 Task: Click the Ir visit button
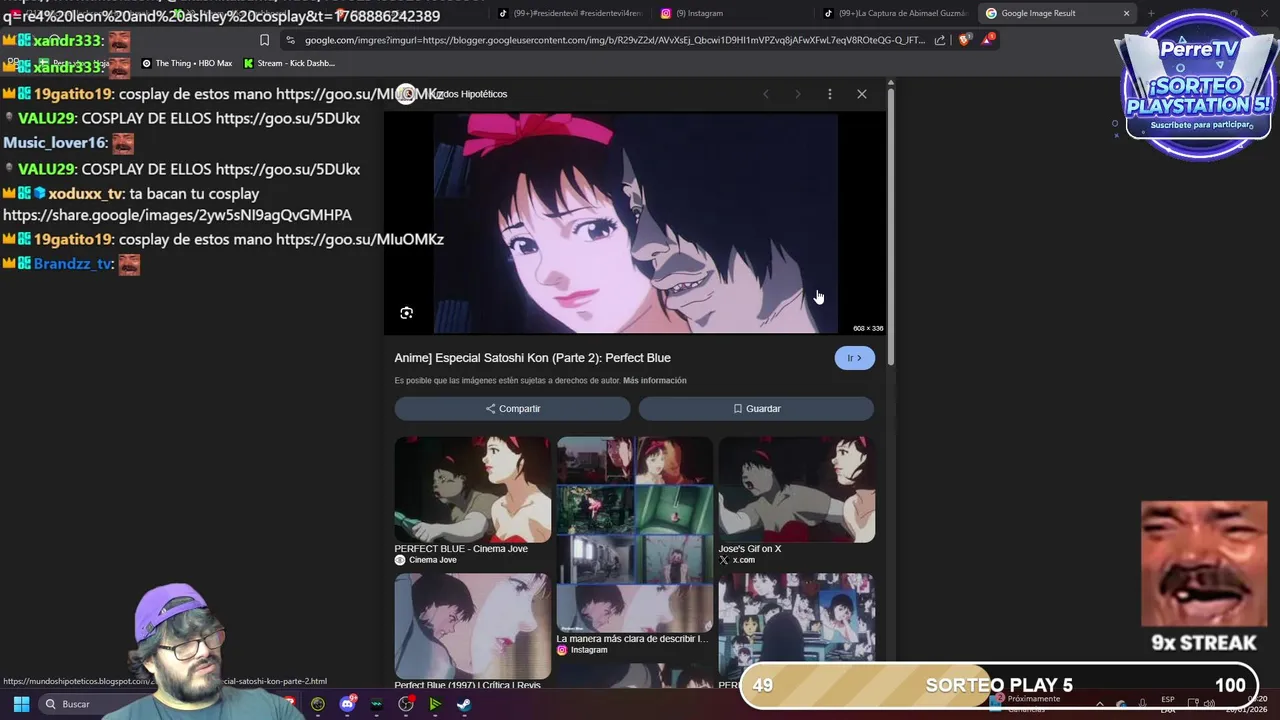pyautogui.click(x=854, y=358)
